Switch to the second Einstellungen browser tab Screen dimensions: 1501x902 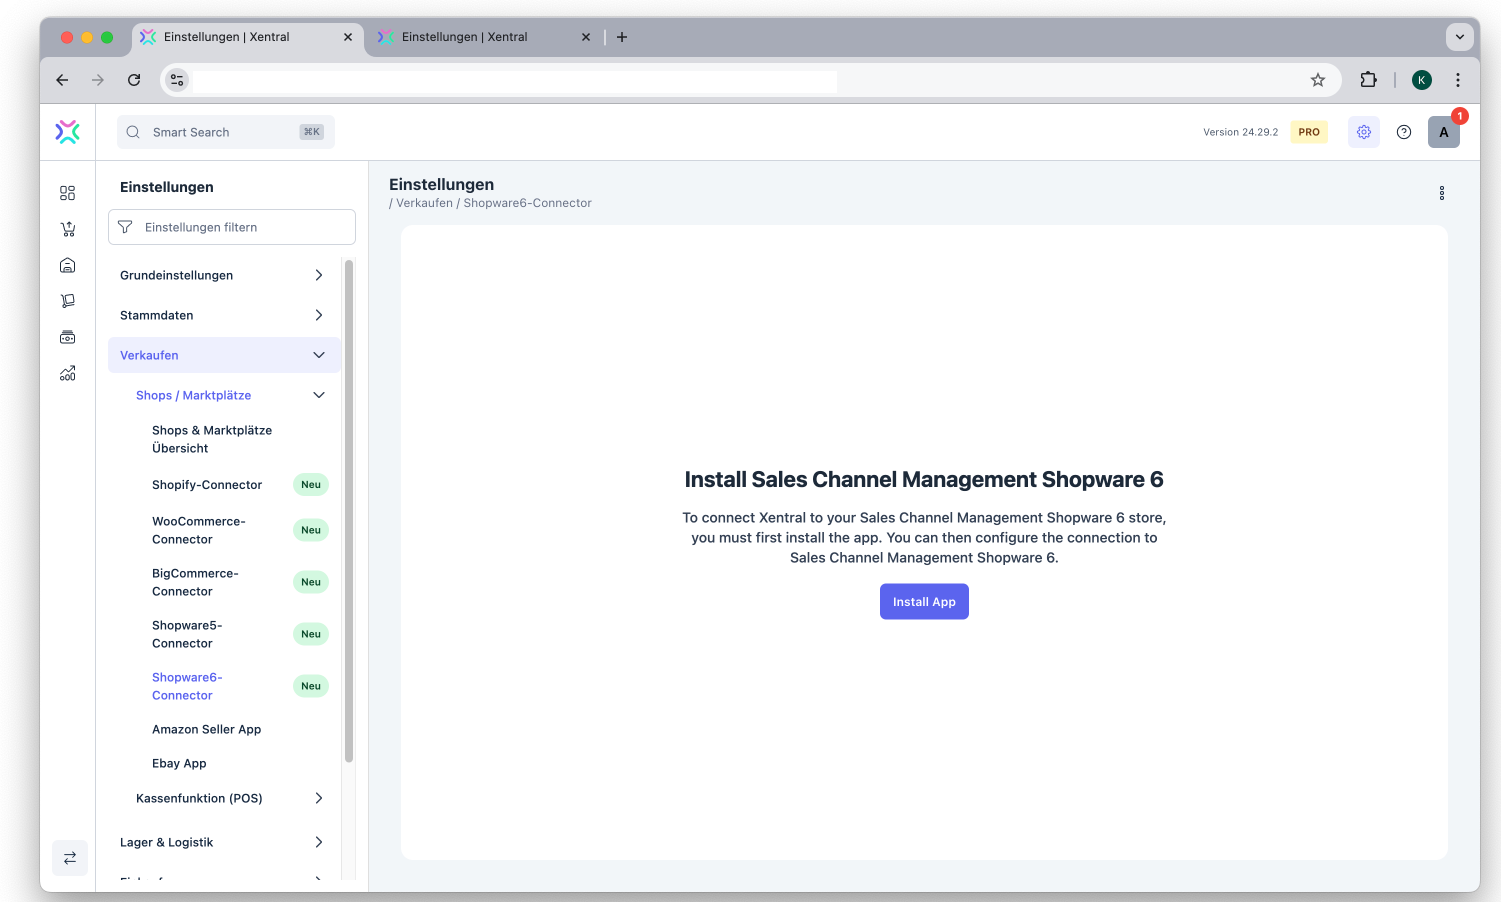465,37
